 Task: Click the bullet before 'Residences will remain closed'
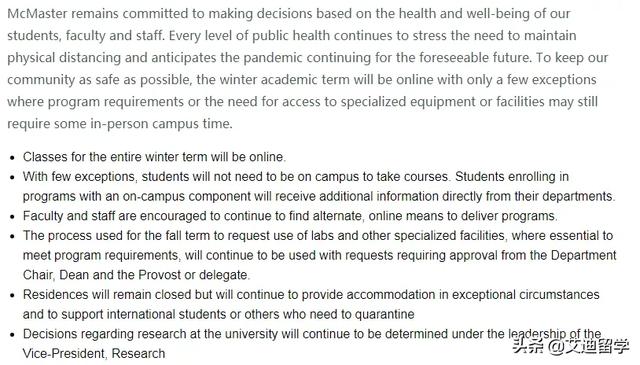click(x=13, y=296)
